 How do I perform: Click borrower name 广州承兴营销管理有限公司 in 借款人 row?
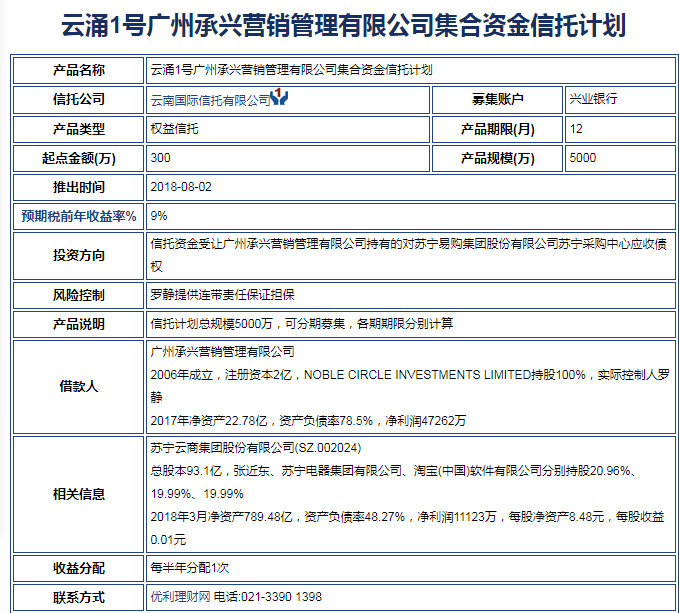222,352
